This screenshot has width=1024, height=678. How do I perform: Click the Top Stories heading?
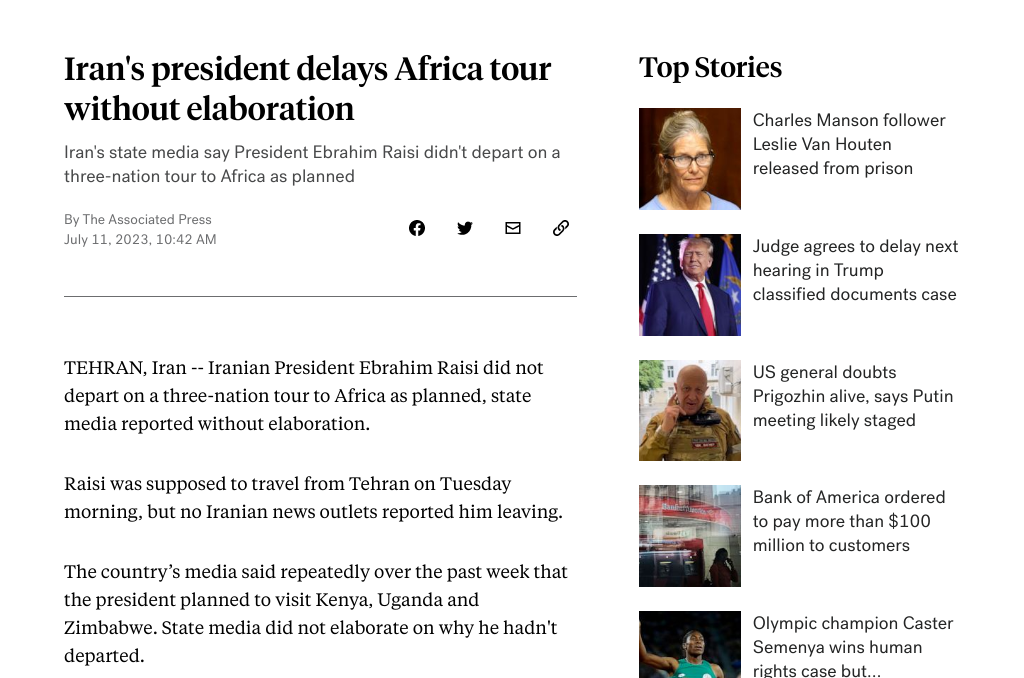click(x=710, y=67)
